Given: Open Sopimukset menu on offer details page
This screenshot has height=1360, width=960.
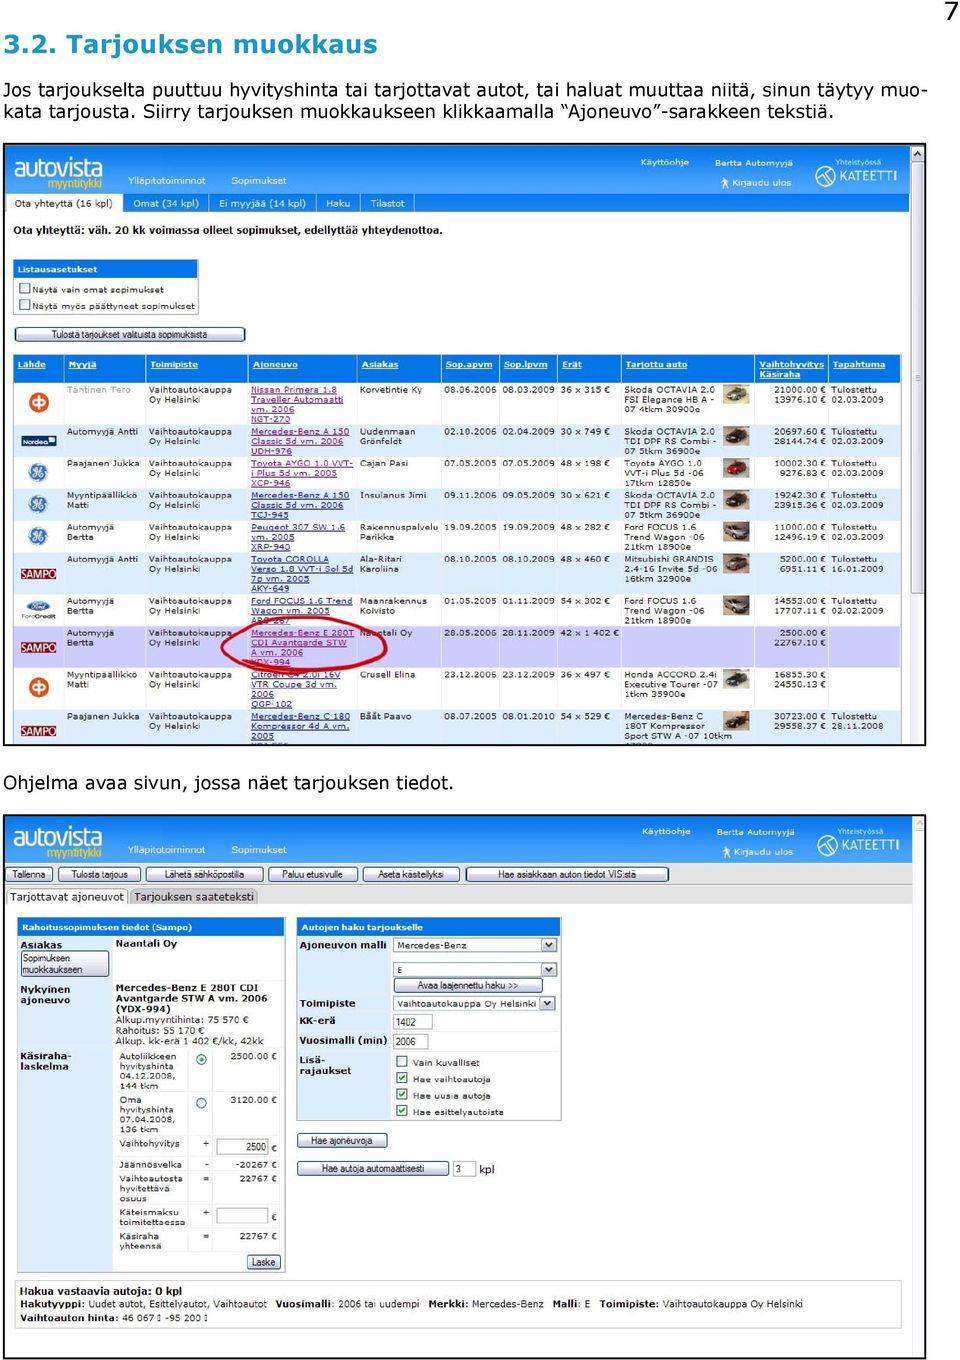Looking at the screenshot, I should (x=259, y=850).
